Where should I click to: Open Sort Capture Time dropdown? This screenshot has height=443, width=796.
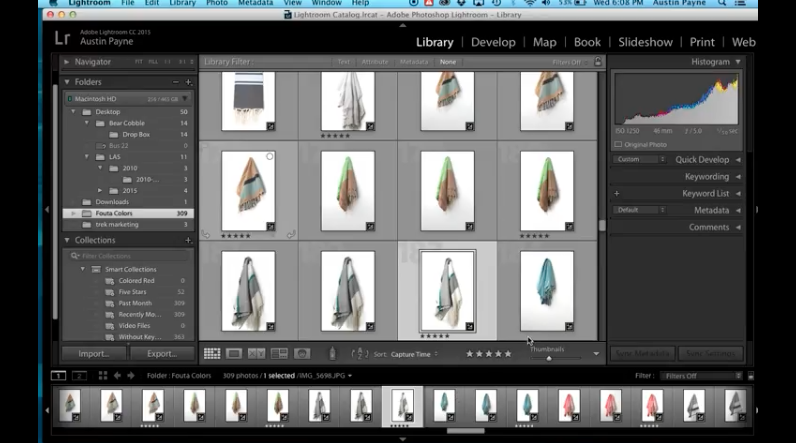[x=414, y=354]
